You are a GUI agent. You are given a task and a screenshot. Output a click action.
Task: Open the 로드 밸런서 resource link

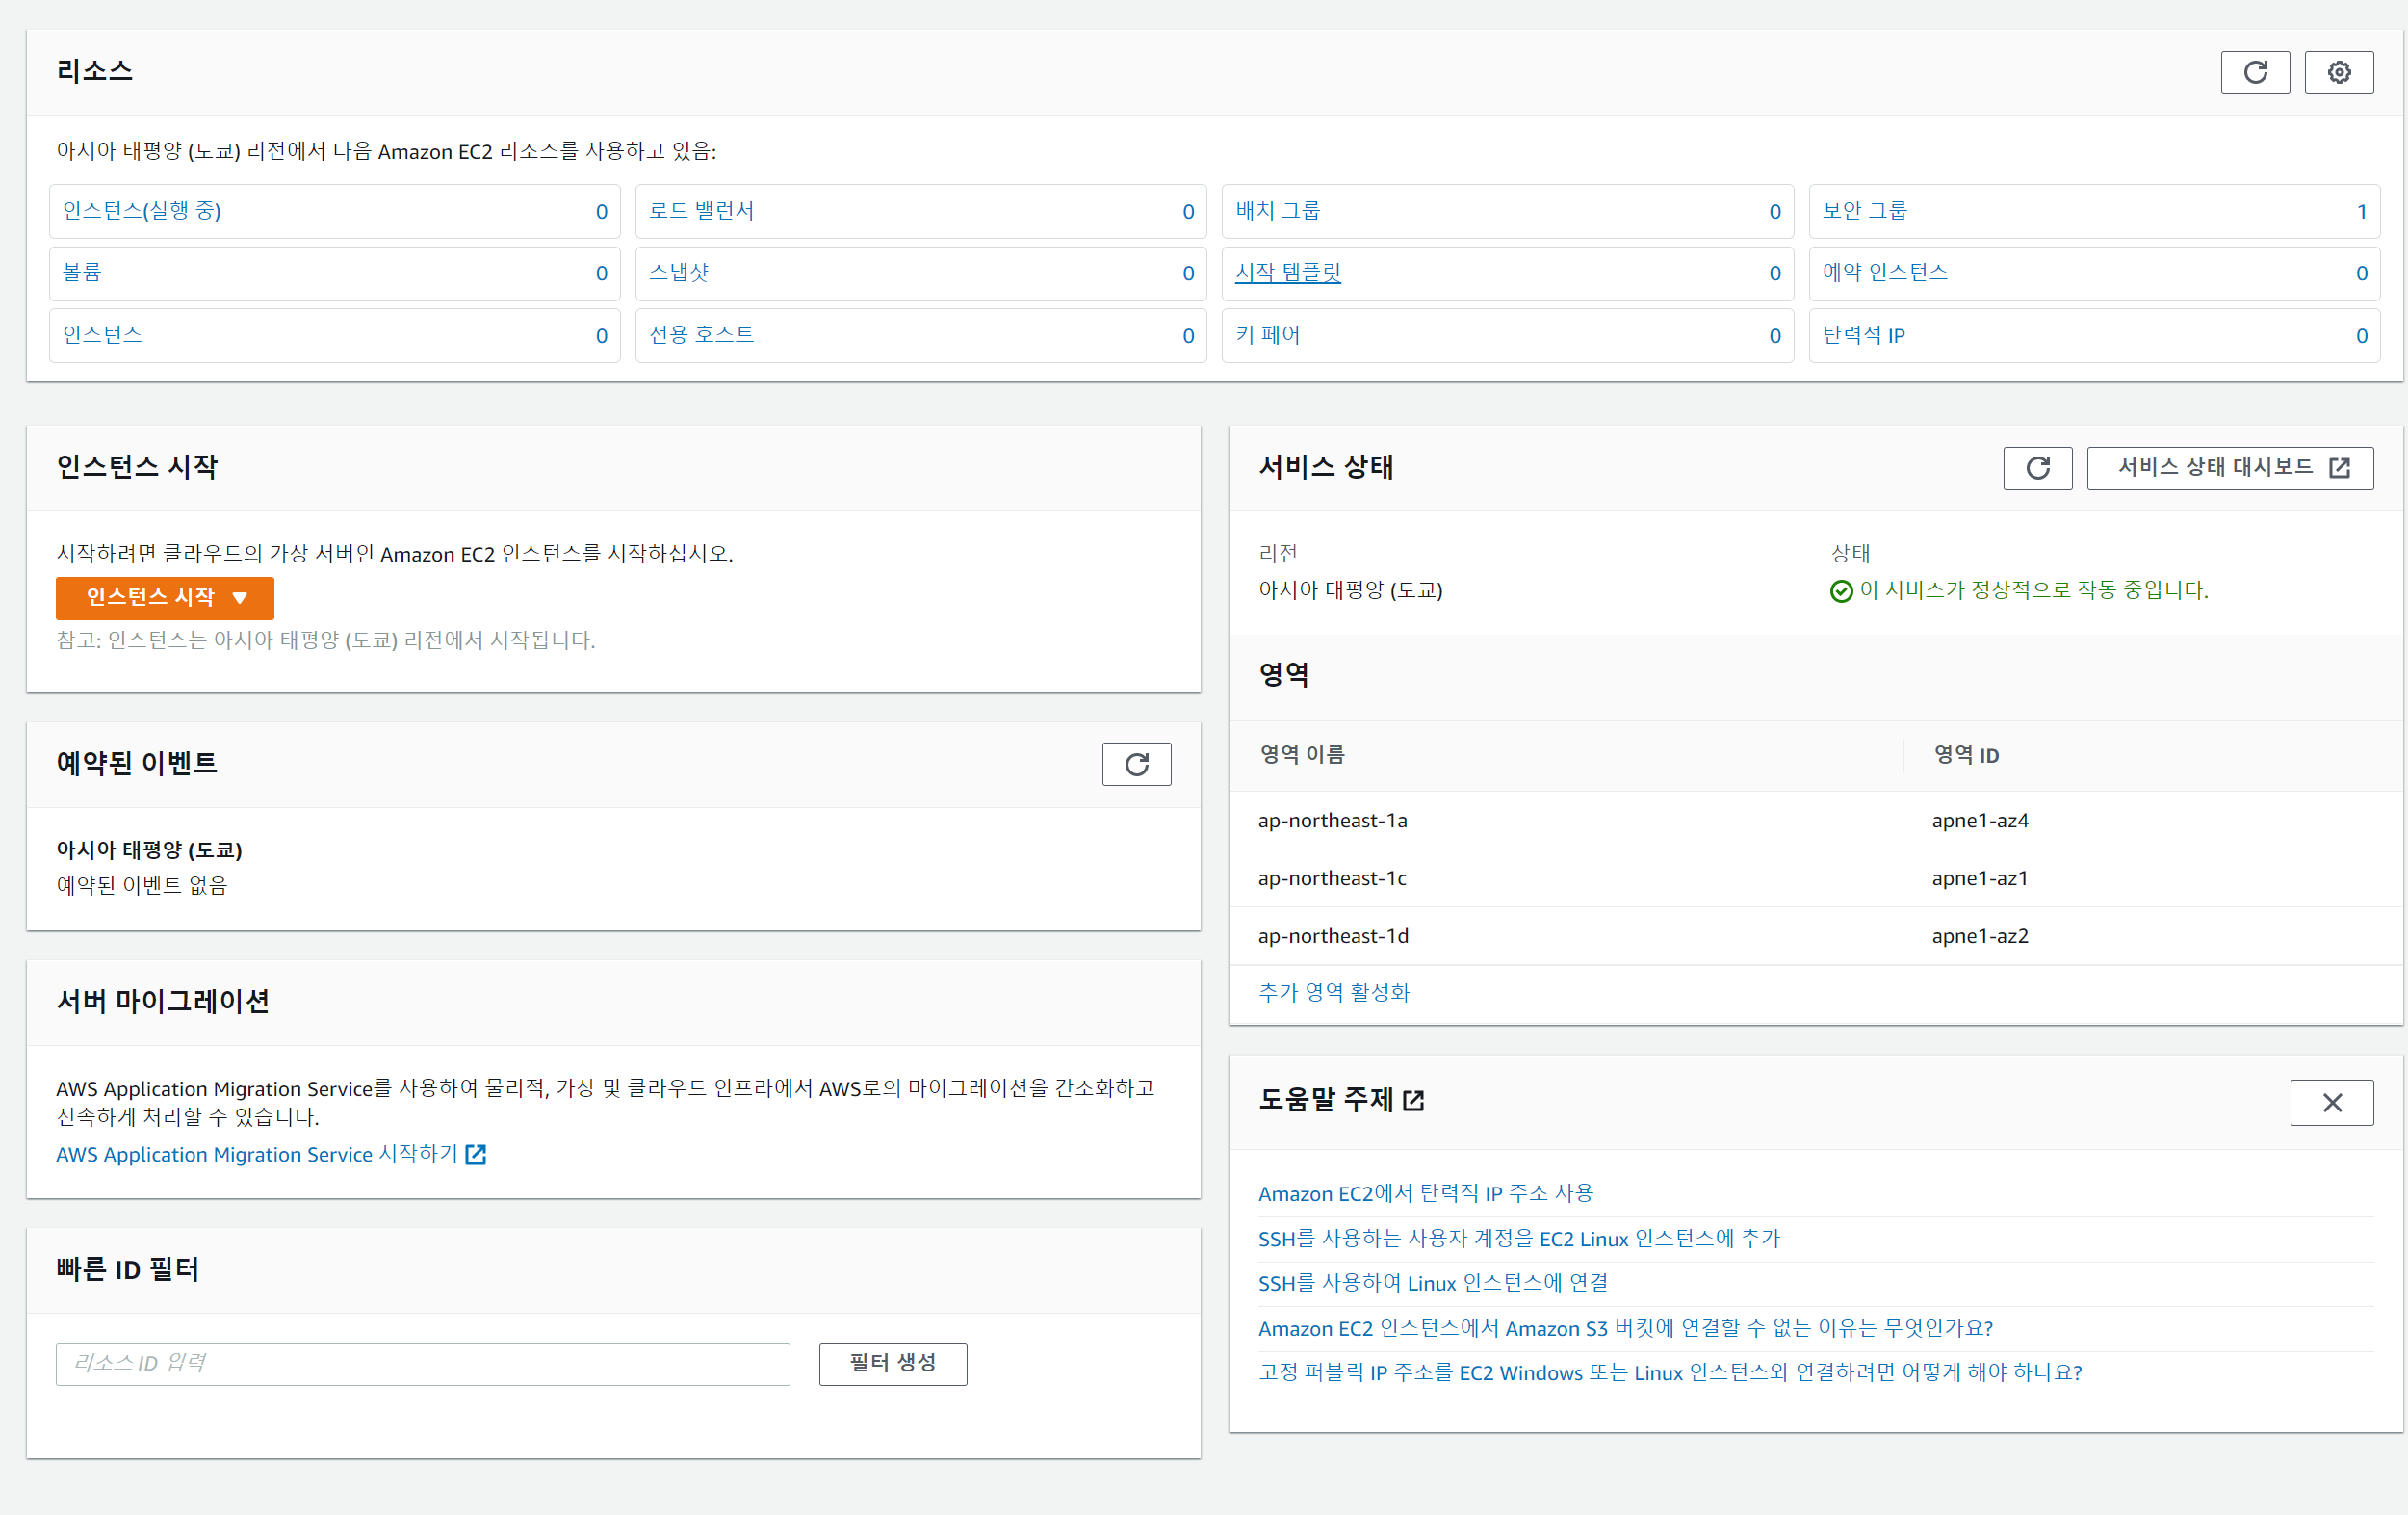[x=701, y=211]
